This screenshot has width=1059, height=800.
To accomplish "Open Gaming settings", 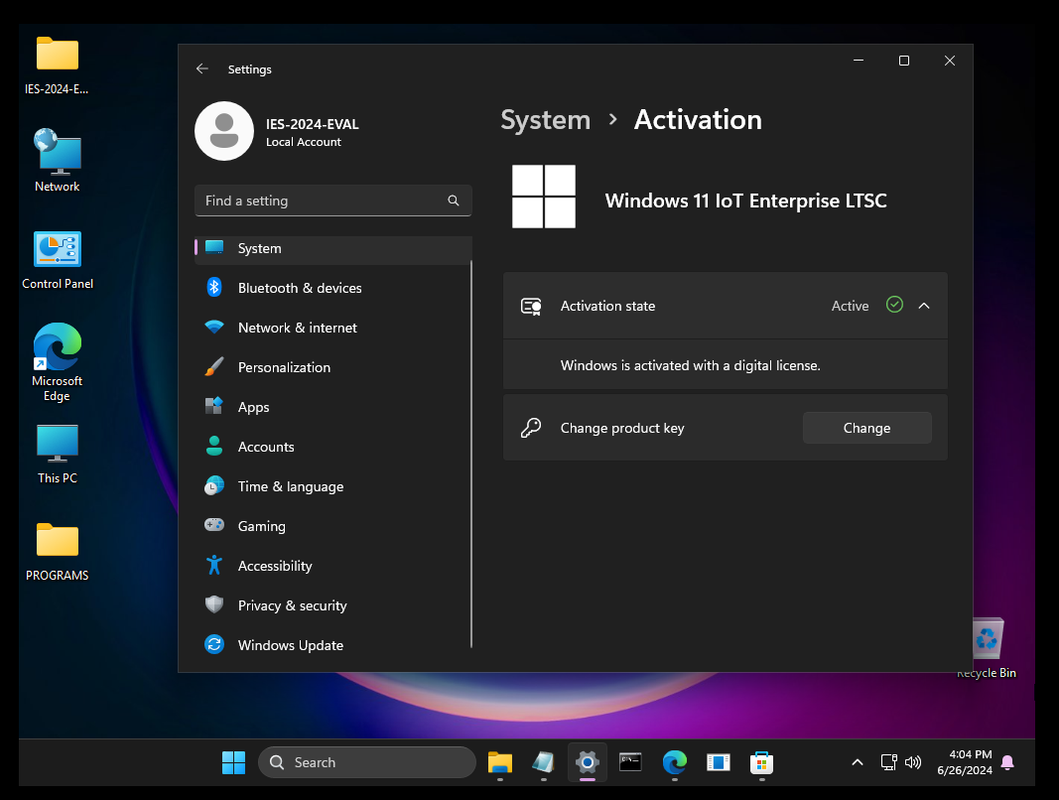I will pyautogui.click(x=333, y=527).
